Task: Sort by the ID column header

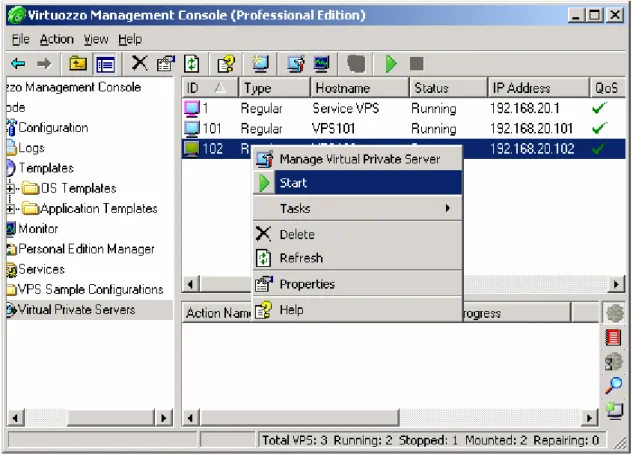Action: 210,88
